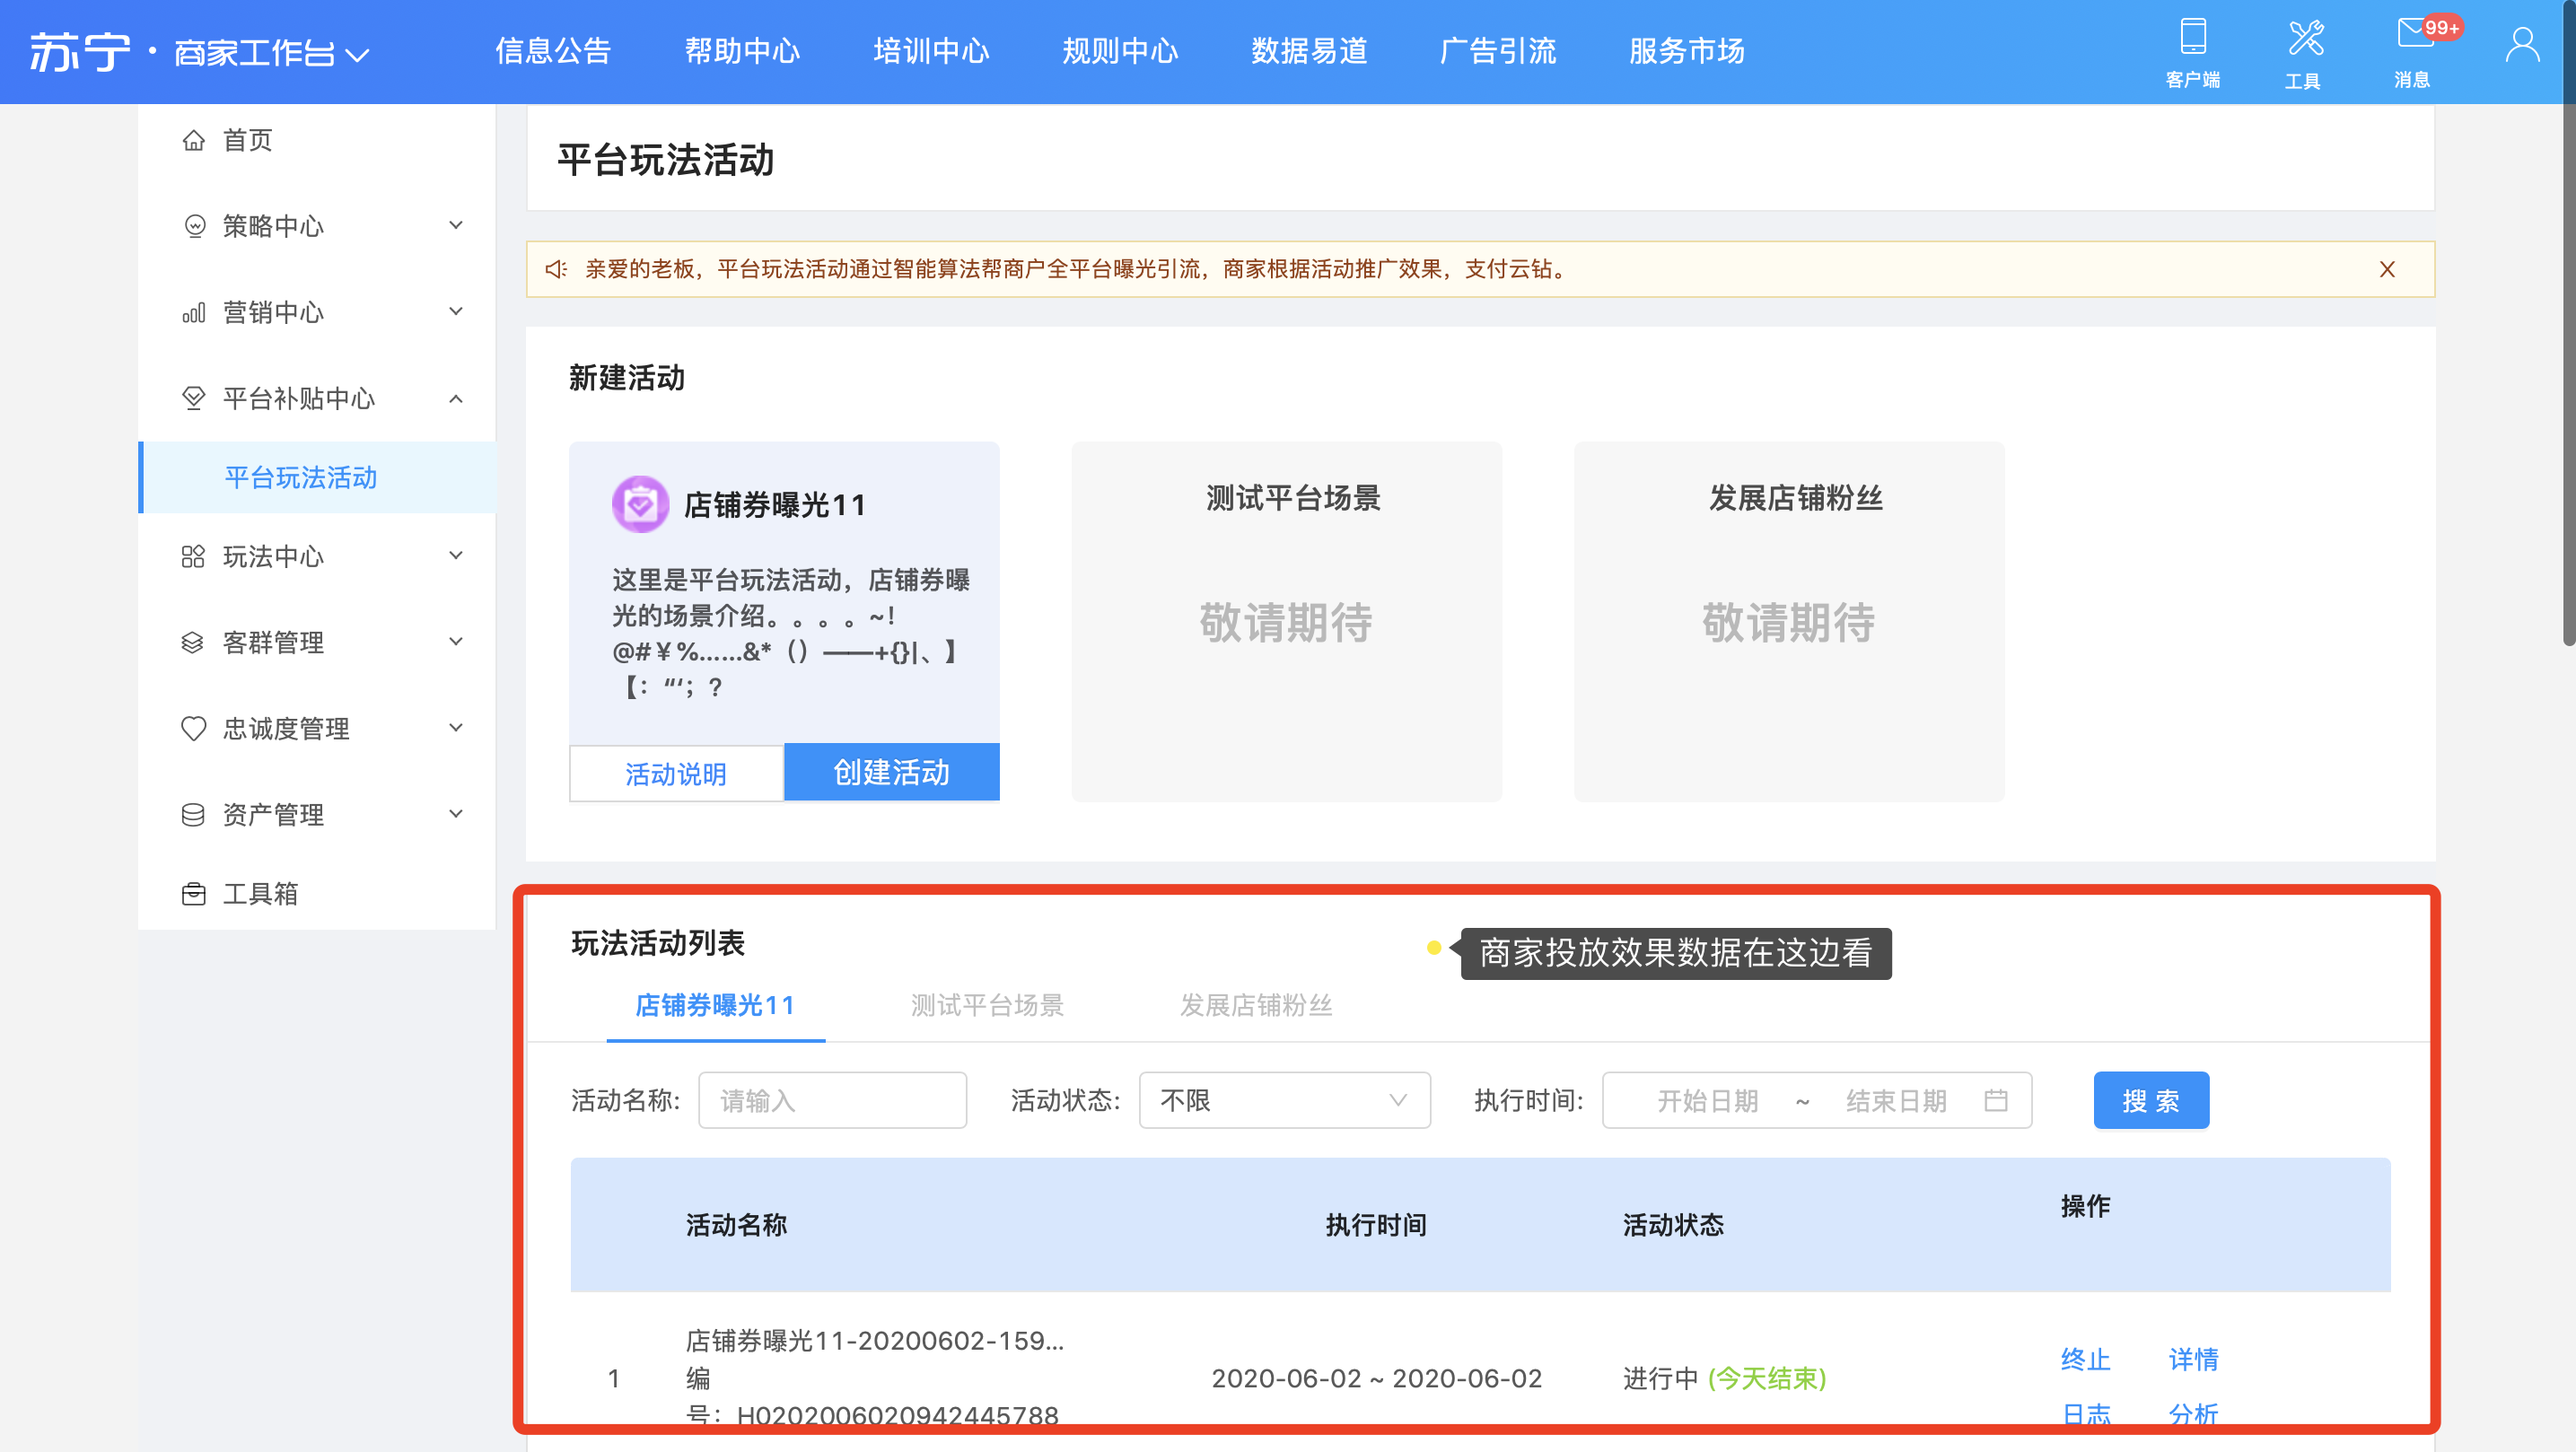Open the 活动状态 不限 dropdown
The image size is (2576, 1452).
(x=1284, y=1100)
